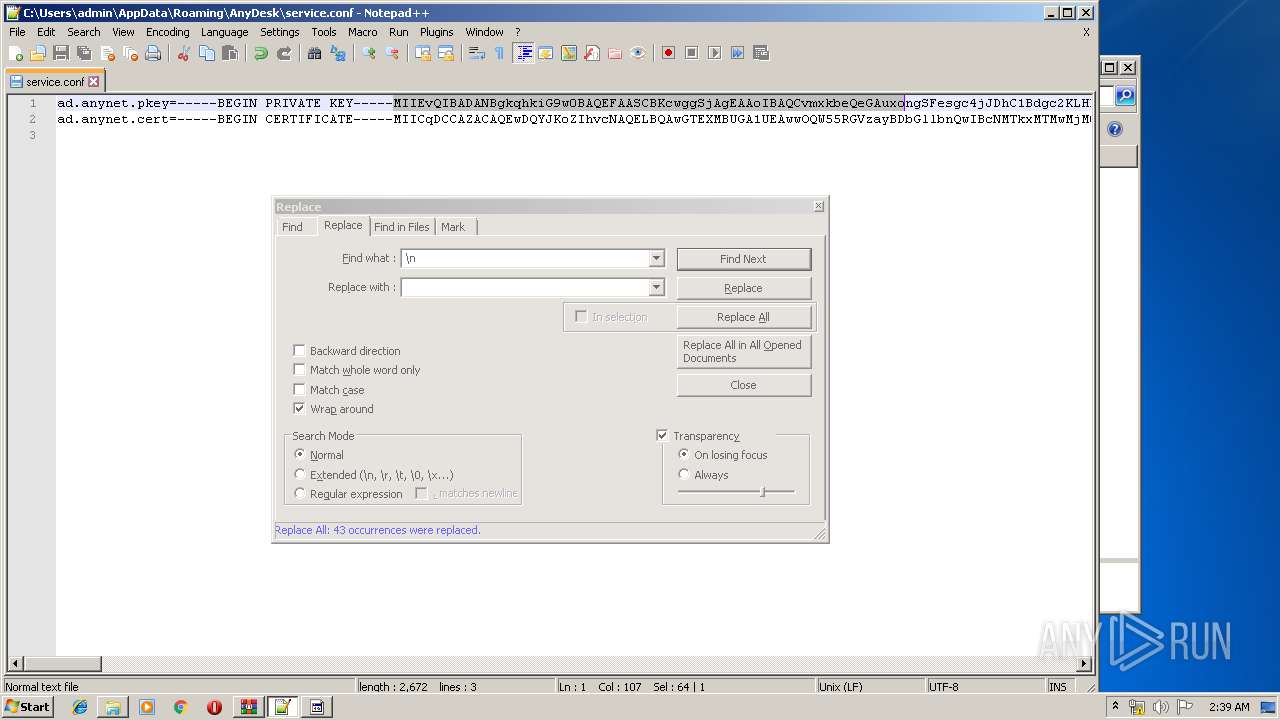Set transparency to Always
The image size is (1280, 720).
[x=684, y=475]
